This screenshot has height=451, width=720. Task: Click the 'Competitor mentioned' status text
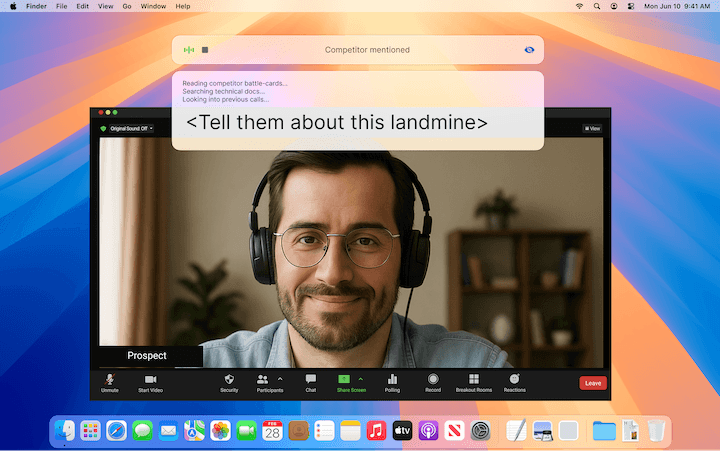(x=367, y=50)
